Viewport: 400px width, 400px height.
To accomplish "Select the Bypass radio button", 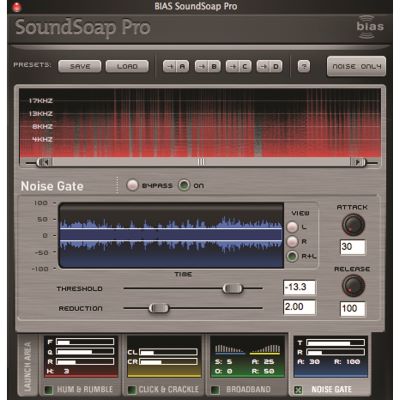I will point(132,185).
